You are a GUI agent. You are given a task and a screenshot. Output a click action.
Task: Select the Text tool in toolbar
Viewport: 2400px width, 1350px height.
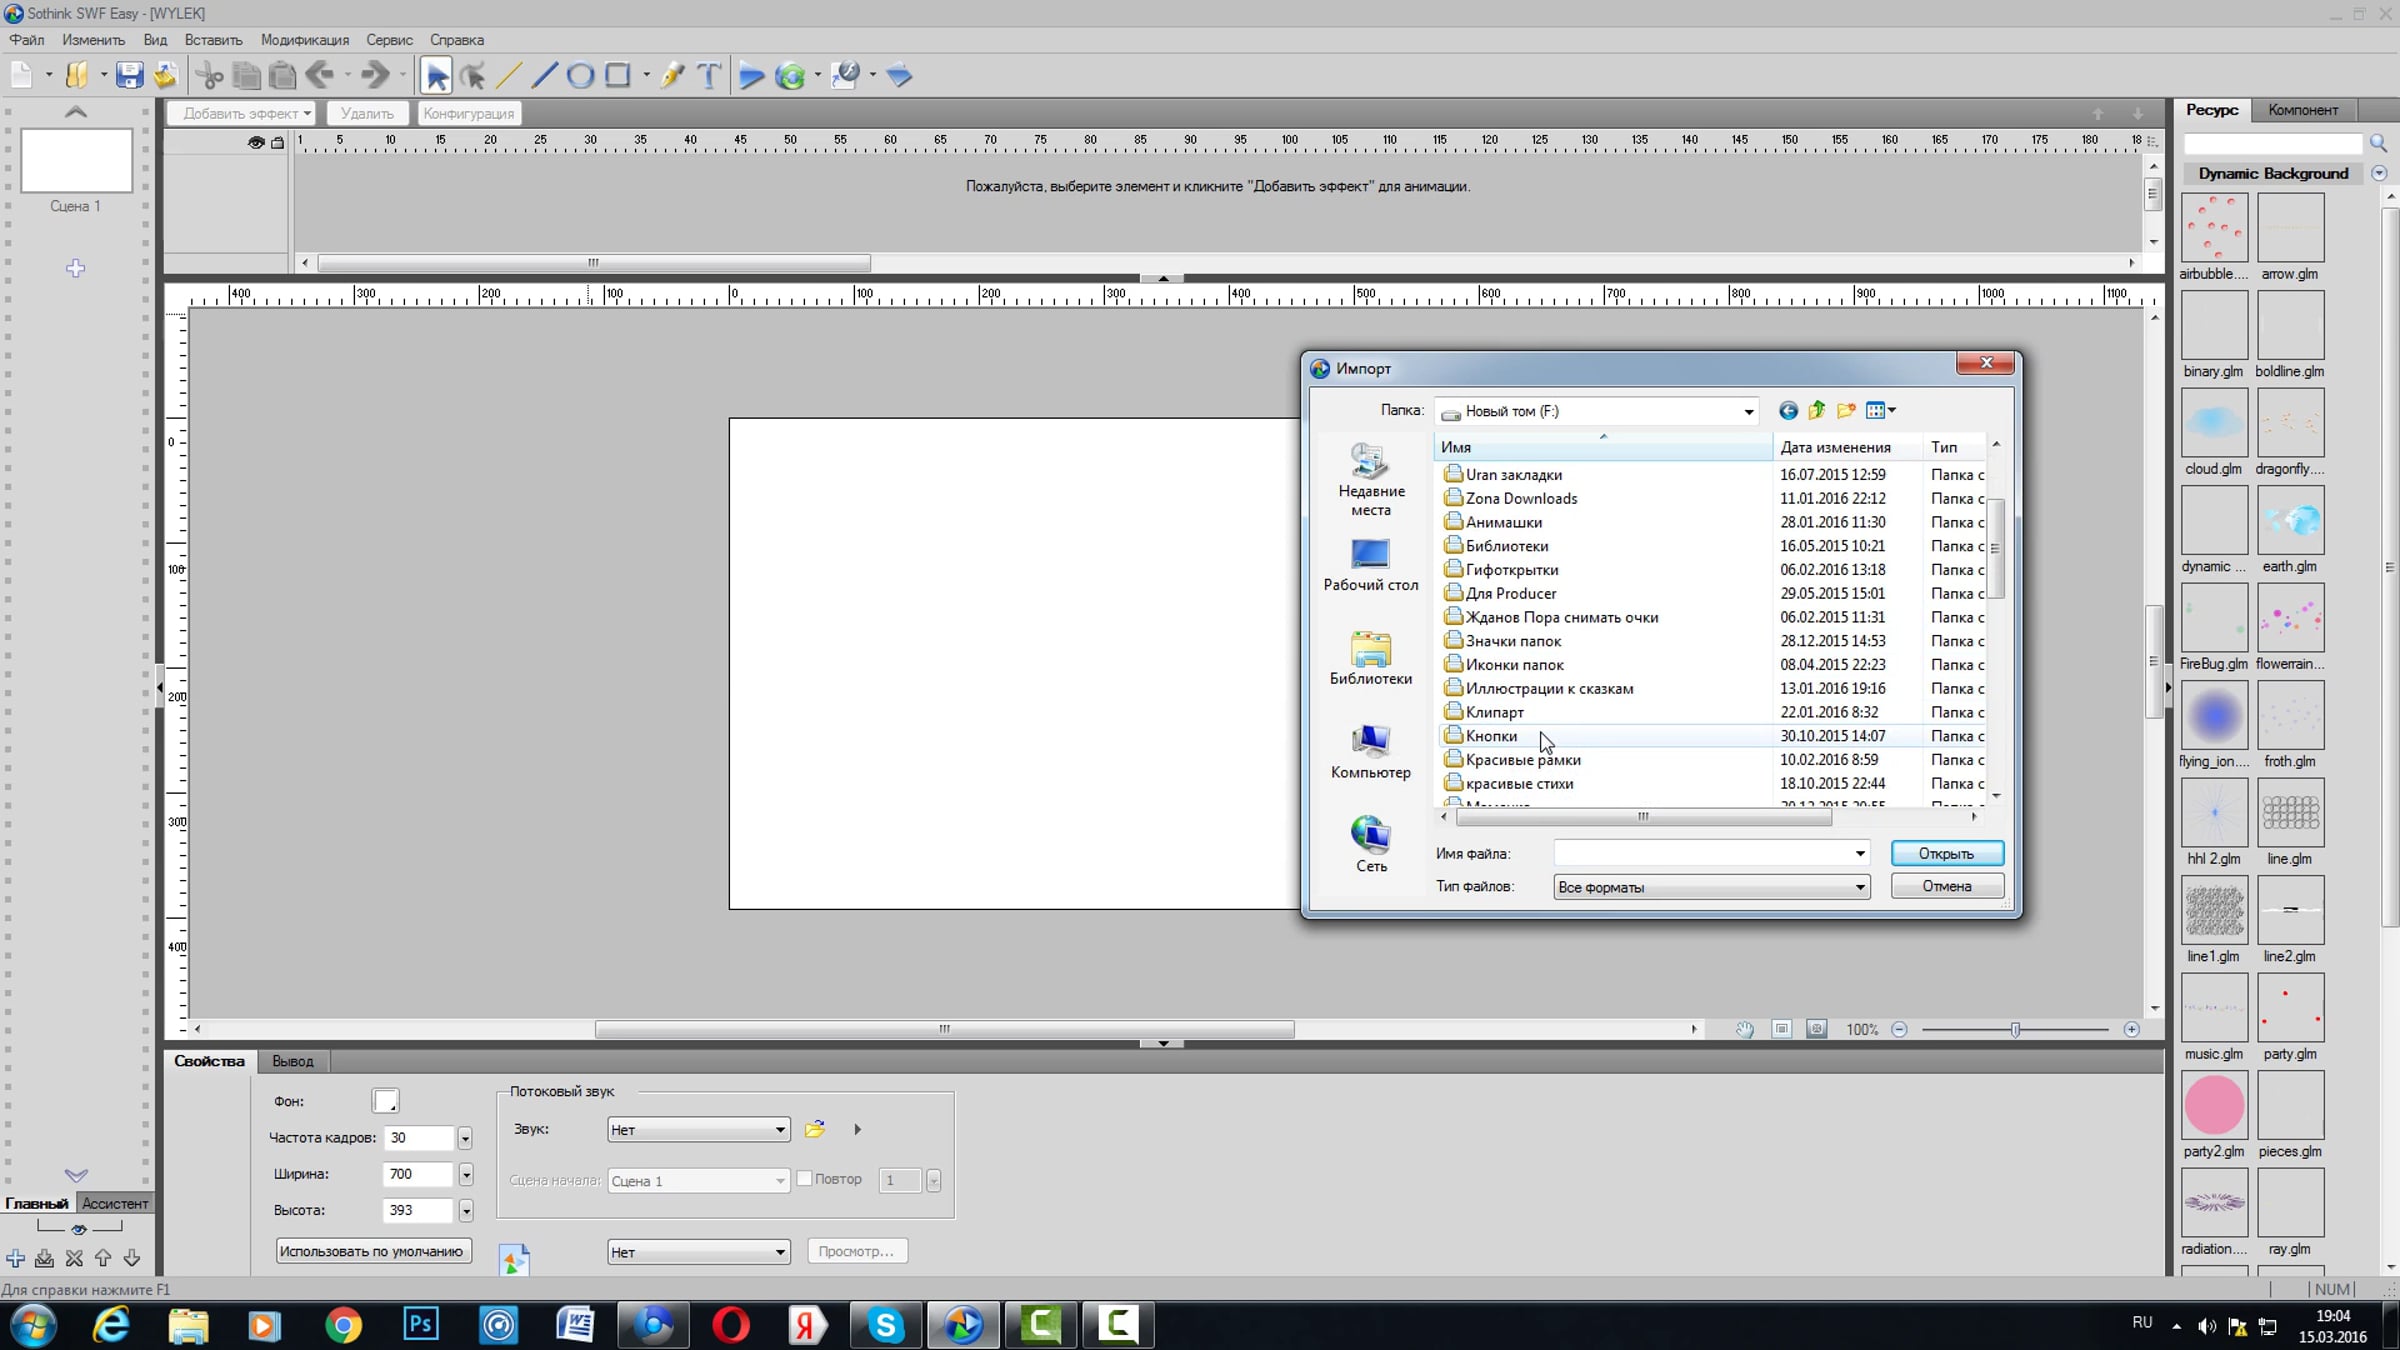pyautogui.click(x=708, y=75)
